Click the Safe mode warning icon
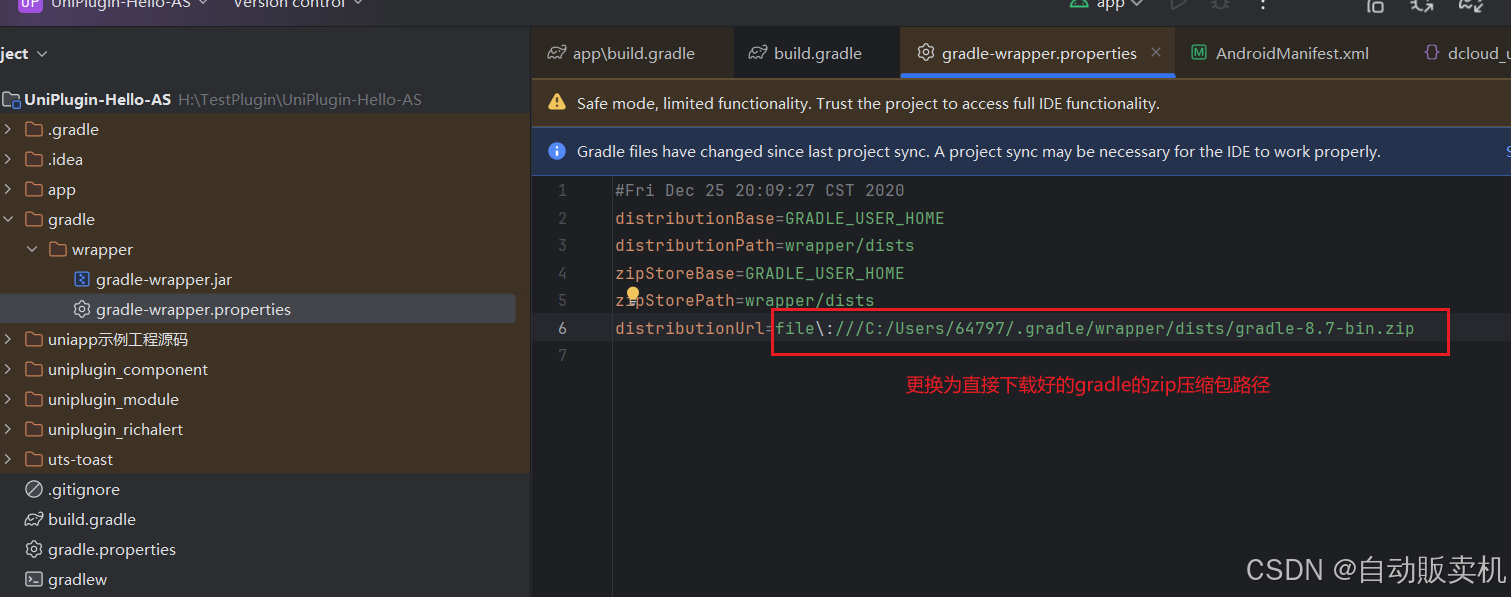Image resolution: width=1511 pixels, height=597 pixels. [557, 103]
